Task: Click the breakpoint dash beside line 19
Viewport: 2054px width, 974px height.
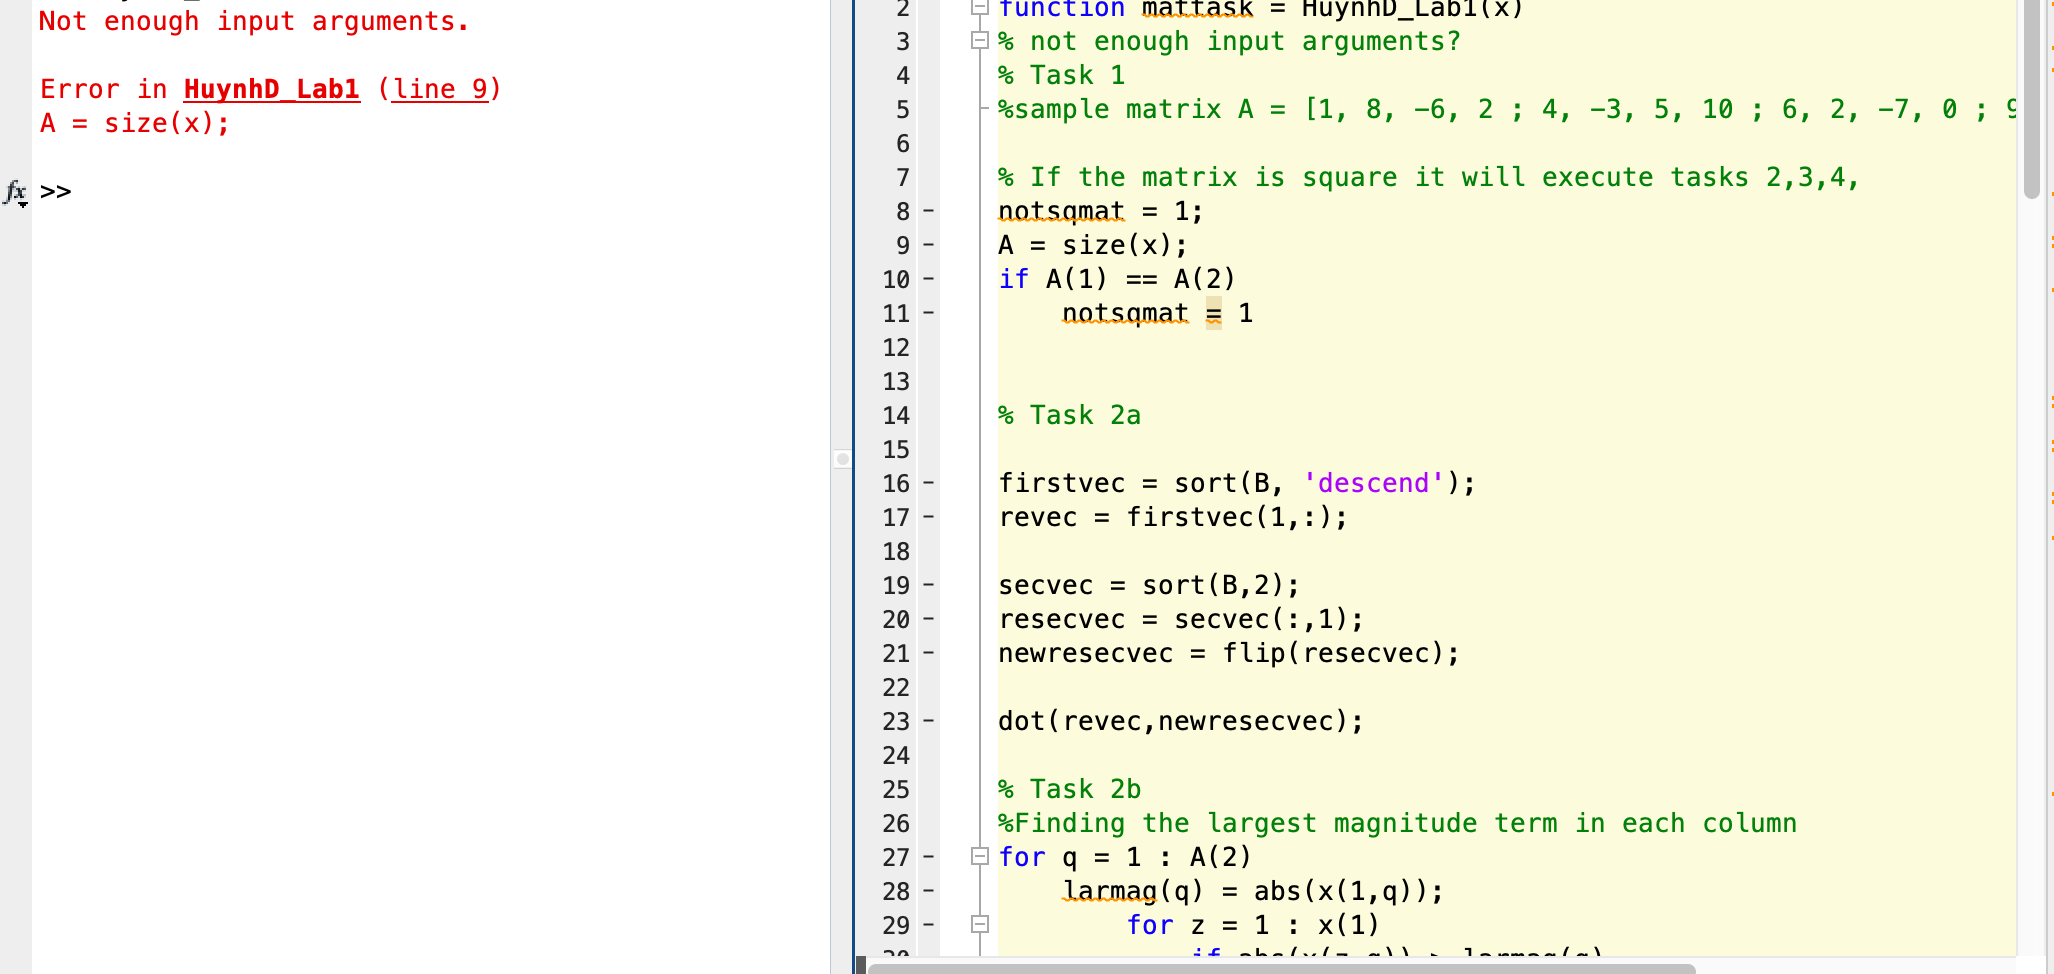Action: tap(928, 585)
